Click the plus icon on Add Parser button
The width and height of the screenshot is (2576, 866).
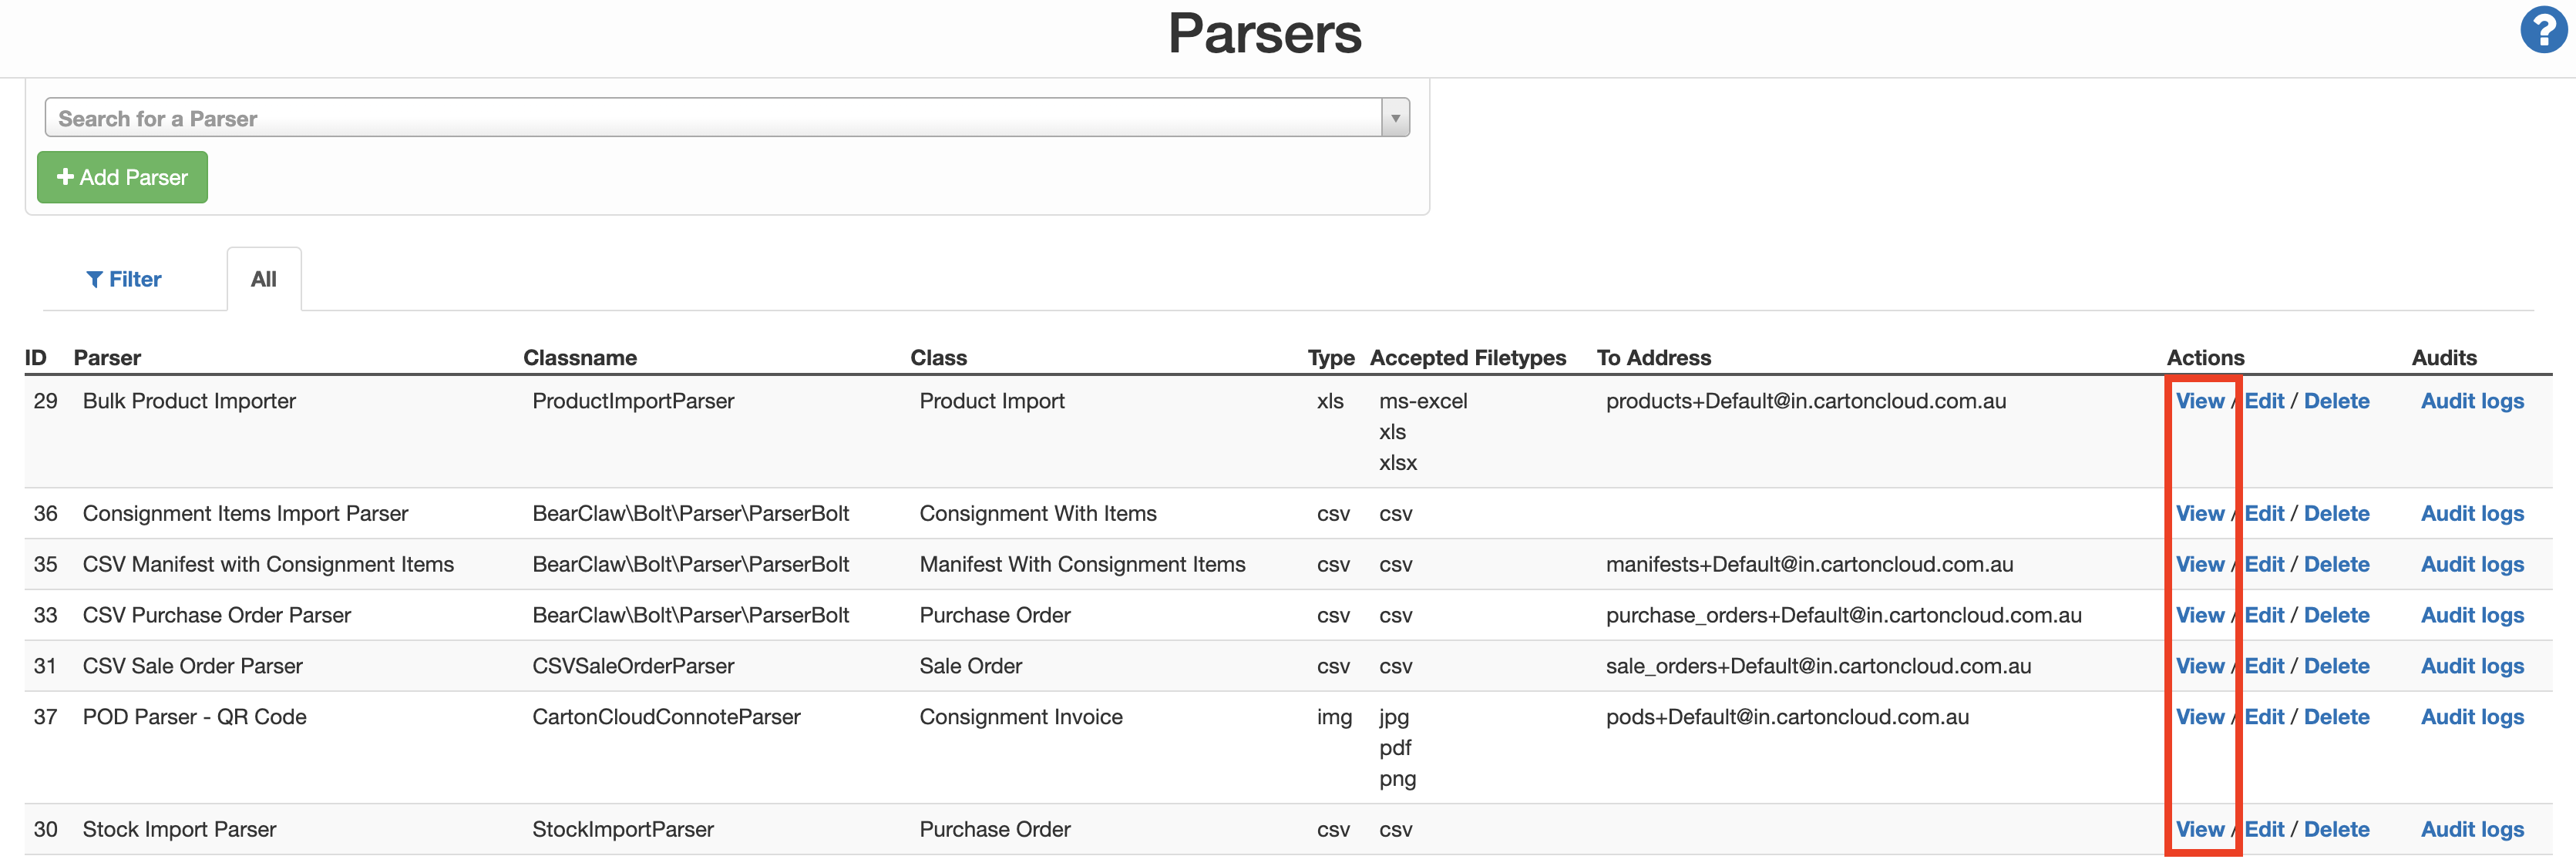(x=66, y=176)
